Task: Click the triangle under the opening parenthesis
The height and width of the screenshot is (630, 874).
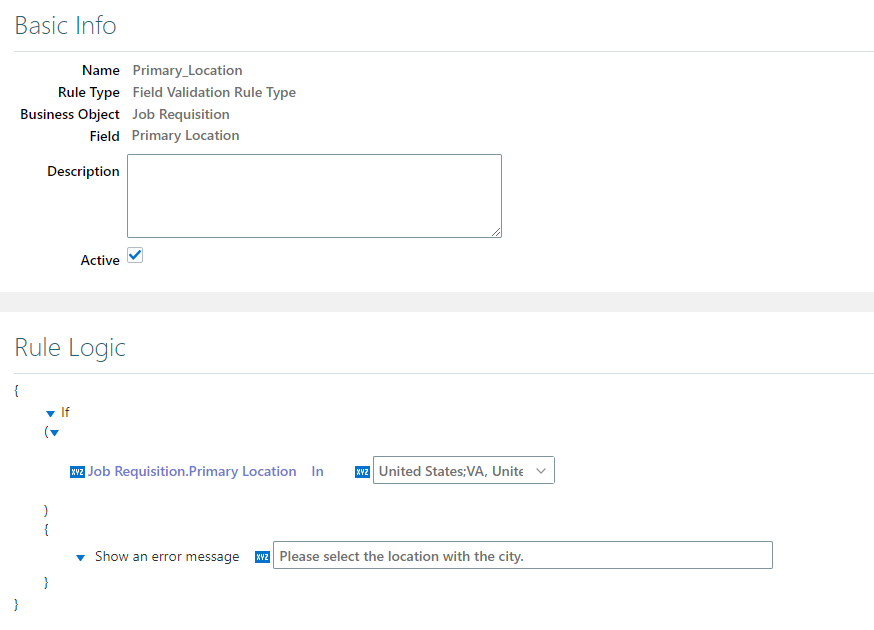Action: (53, 433)
